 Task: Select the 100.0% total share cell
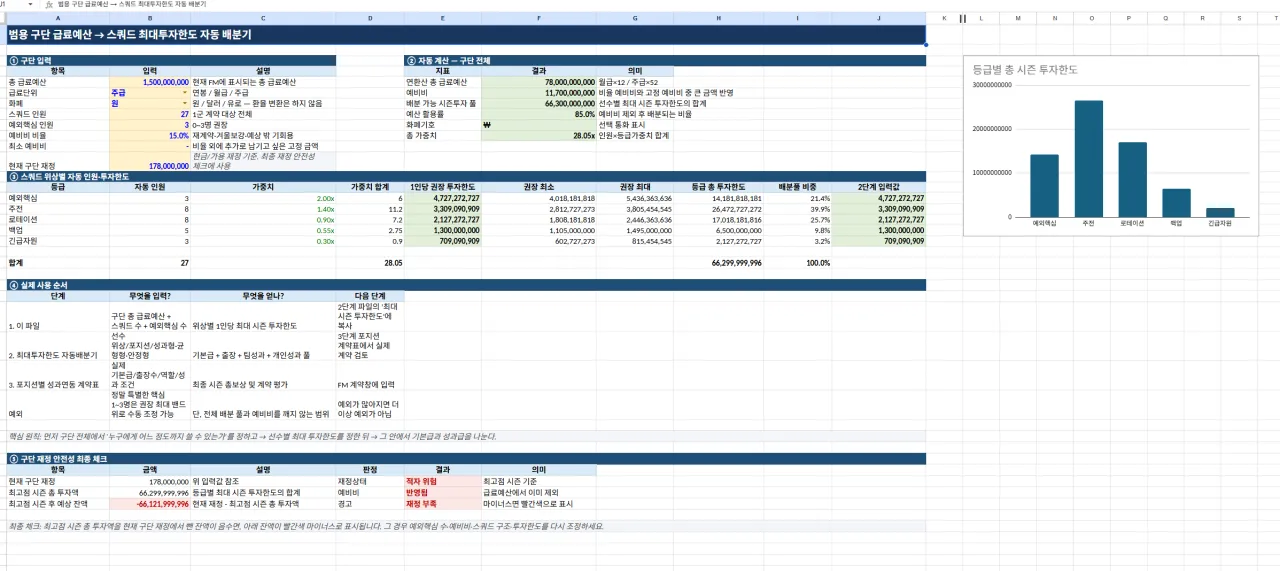pos(798,262)
